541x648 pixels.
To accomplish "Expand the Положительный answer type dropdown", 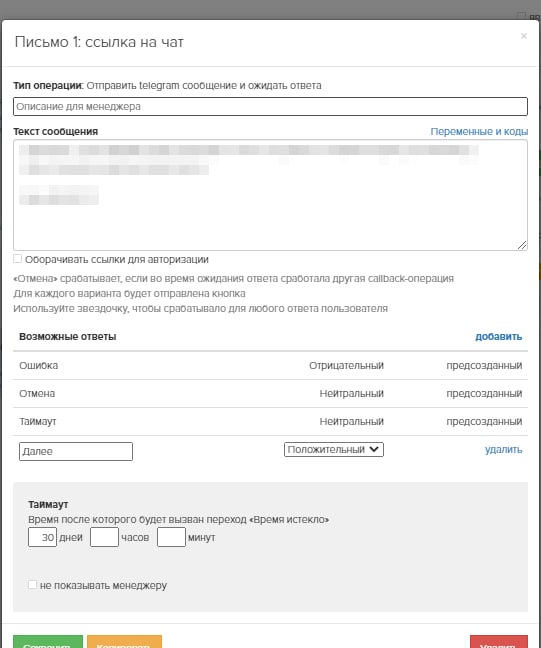I will click(334, 450).
